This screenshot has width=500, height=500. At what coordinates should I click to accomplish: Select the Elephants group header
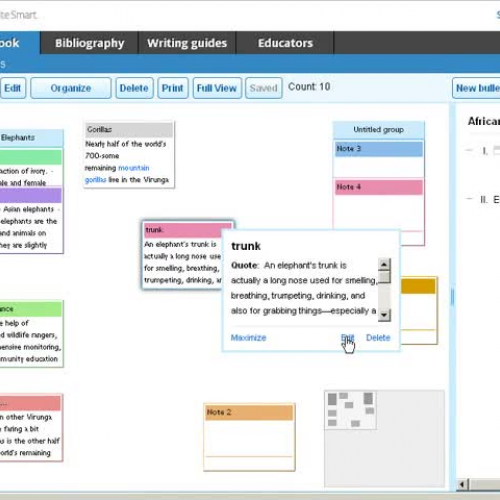(31, 138)
